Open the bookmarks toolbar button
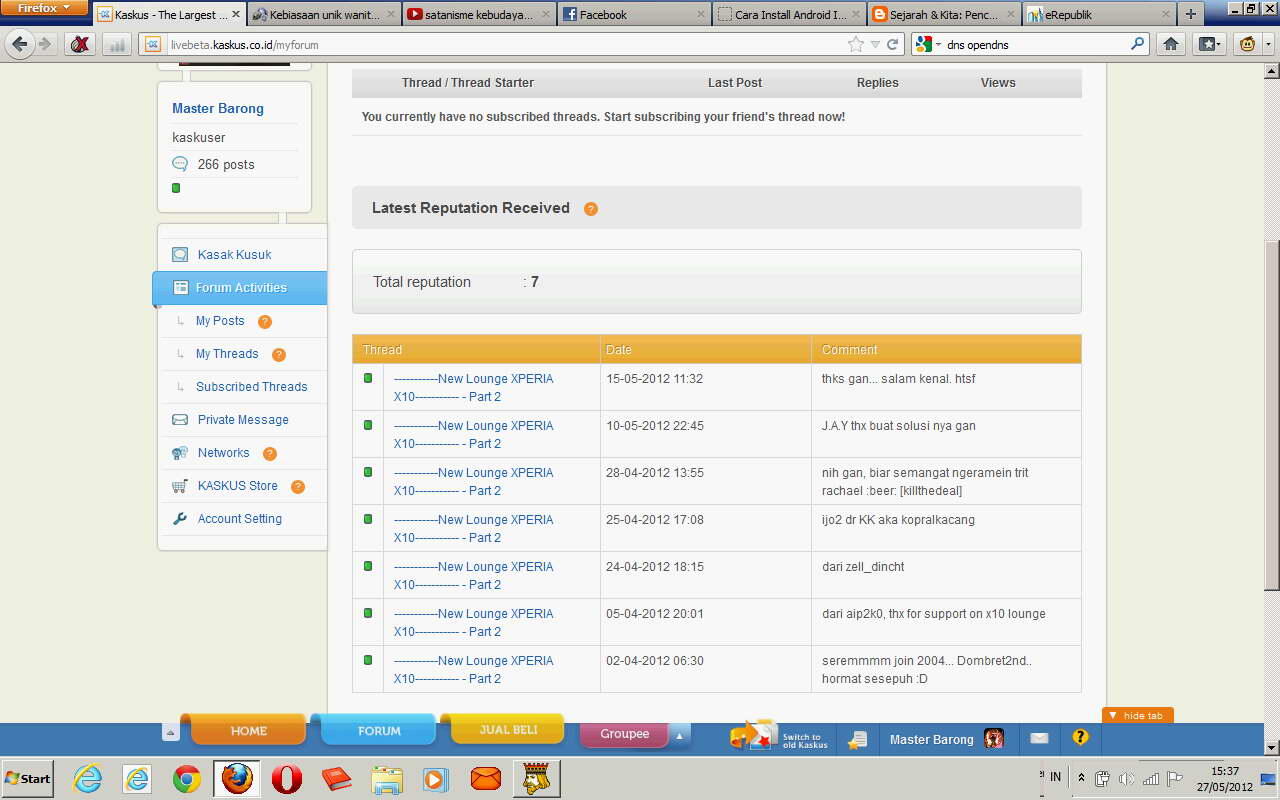Image resolution: width=1280 pixels, height=800 pixels. click(1209, 44)
